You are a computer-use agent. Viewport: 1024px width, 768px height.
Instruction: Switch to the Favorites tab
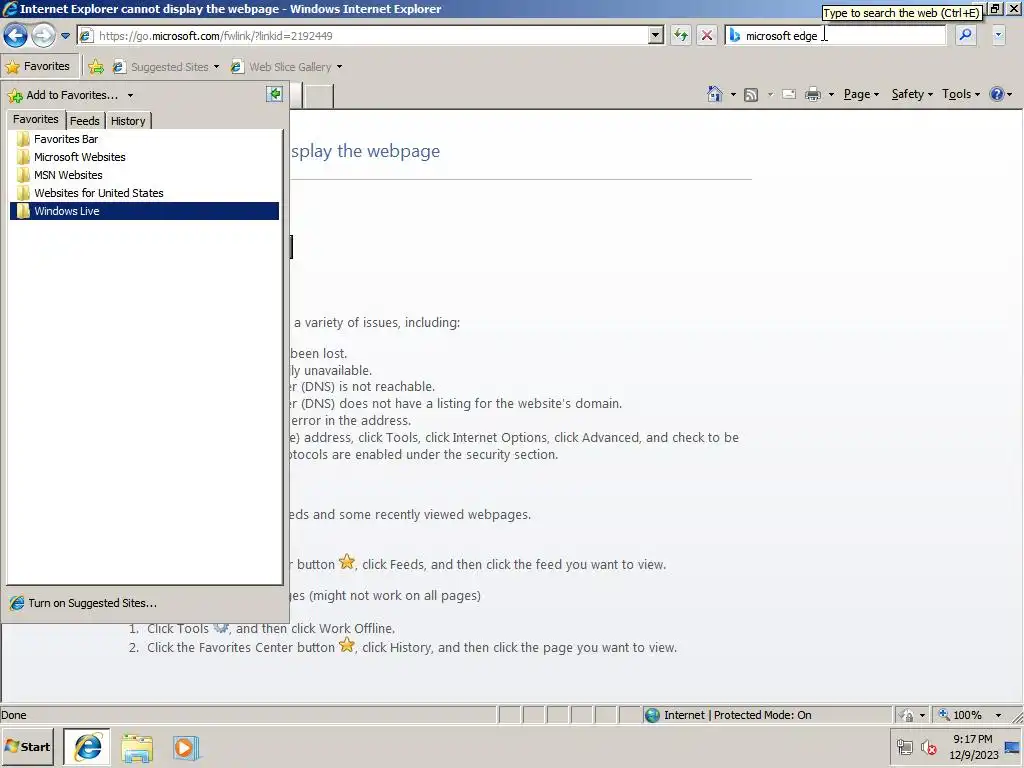pos(36,120)
